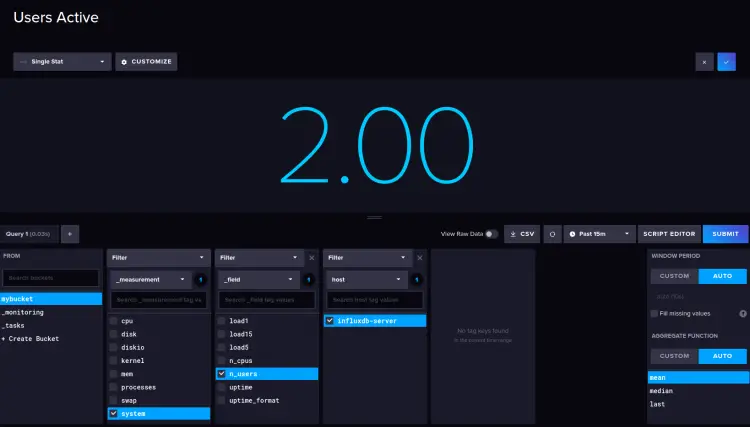The height and width of the screenshot is (427, 750).
Task: Open the Single Stat visualization dropdown
Action: coord(62,62)
